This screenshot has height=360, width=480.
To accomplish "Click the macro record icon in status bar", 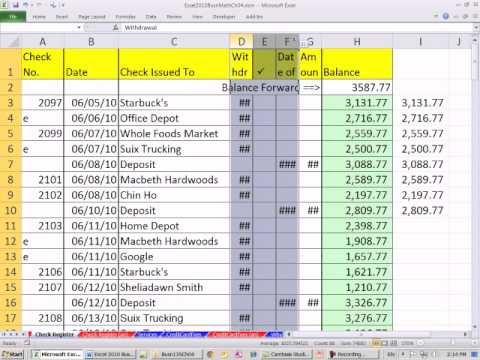I will click(27, 343).
